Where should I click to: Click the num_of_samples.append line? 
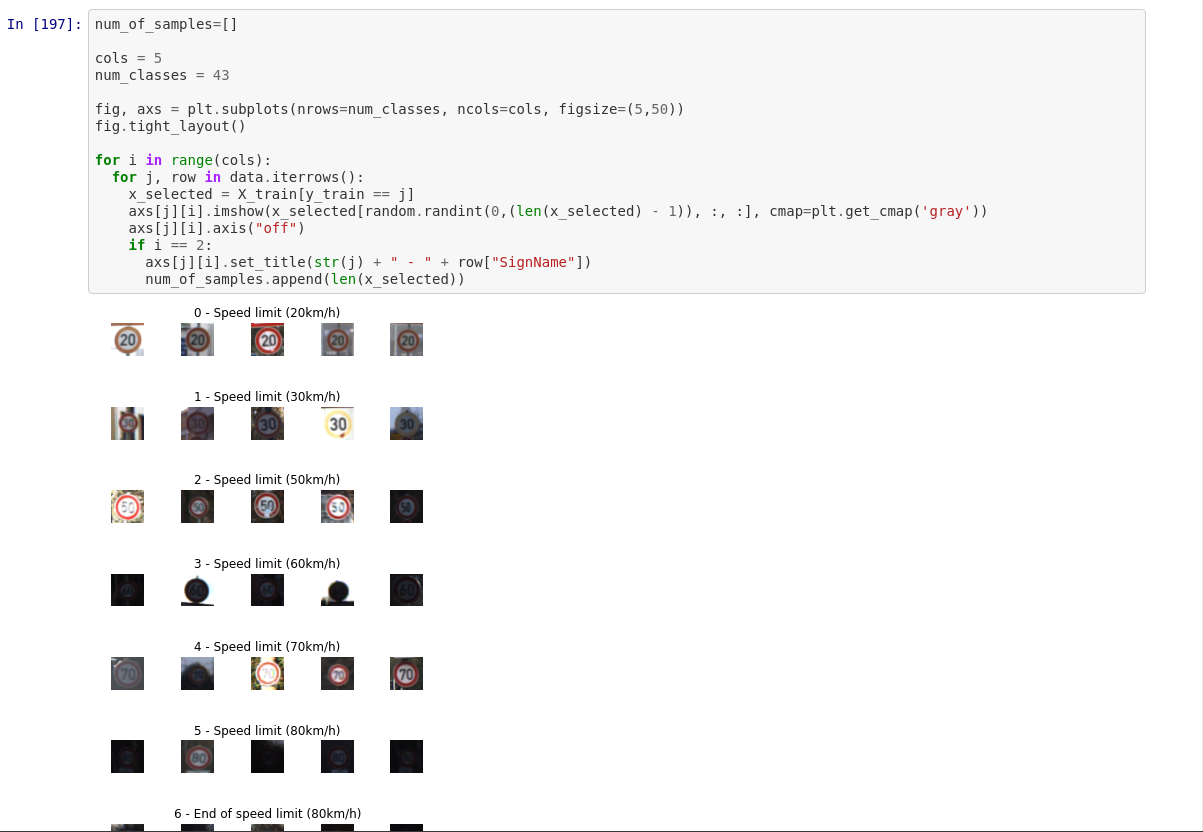(305, 279)
